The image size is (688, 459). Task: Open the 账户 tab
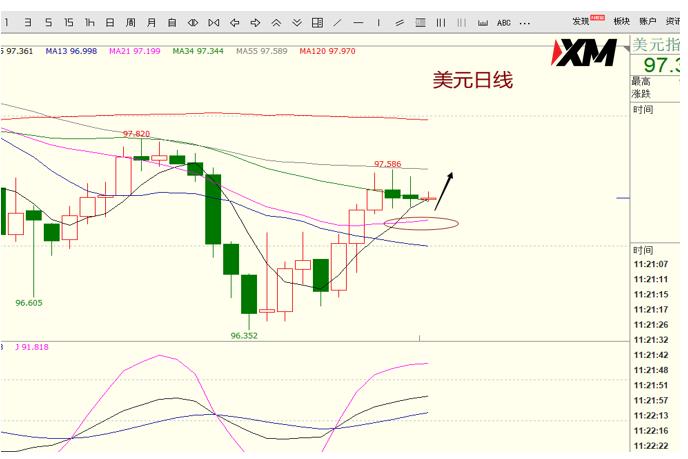point(647,21)
